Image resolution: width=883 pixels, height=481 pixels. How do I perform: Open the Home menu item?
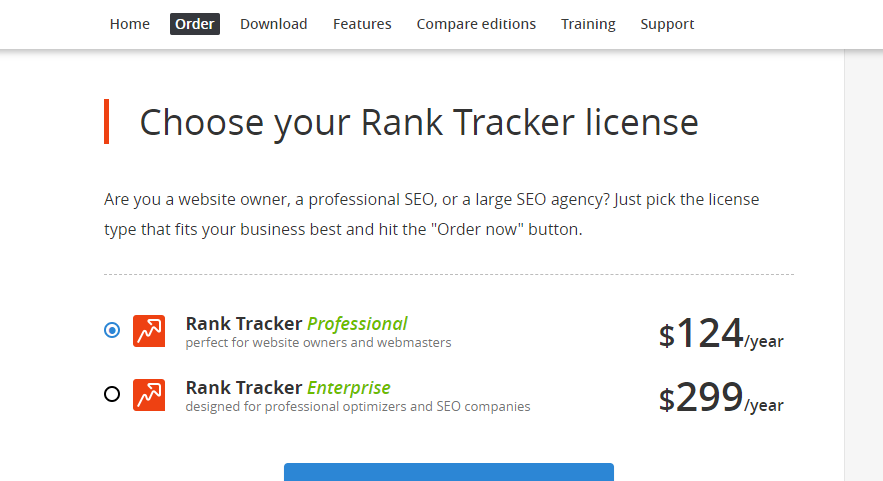tap(130, 24)
